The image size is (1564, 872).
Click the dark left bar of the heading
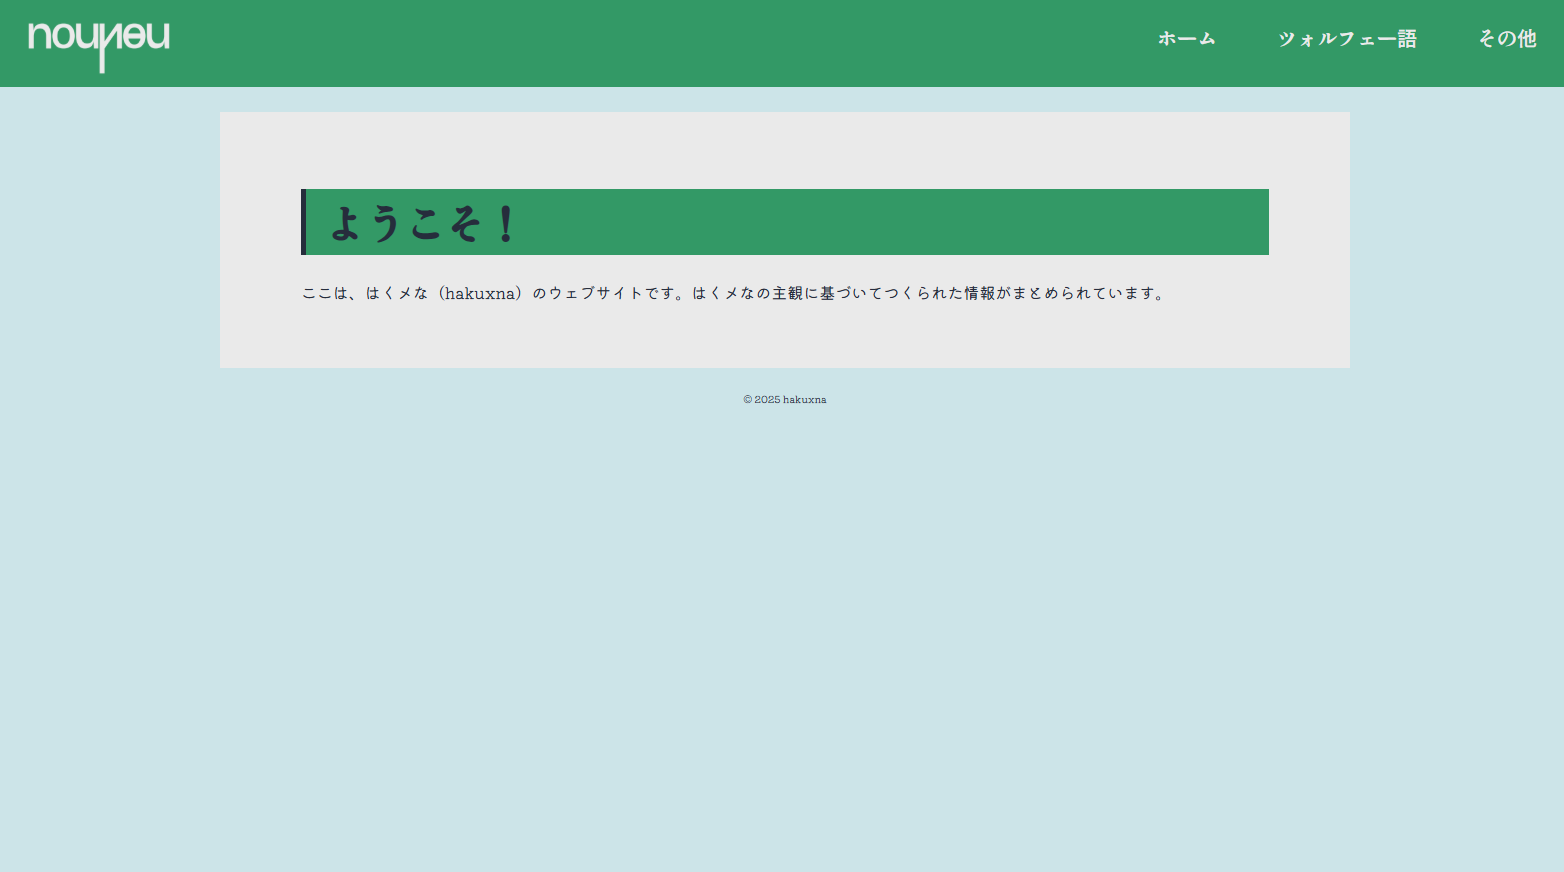303,222
